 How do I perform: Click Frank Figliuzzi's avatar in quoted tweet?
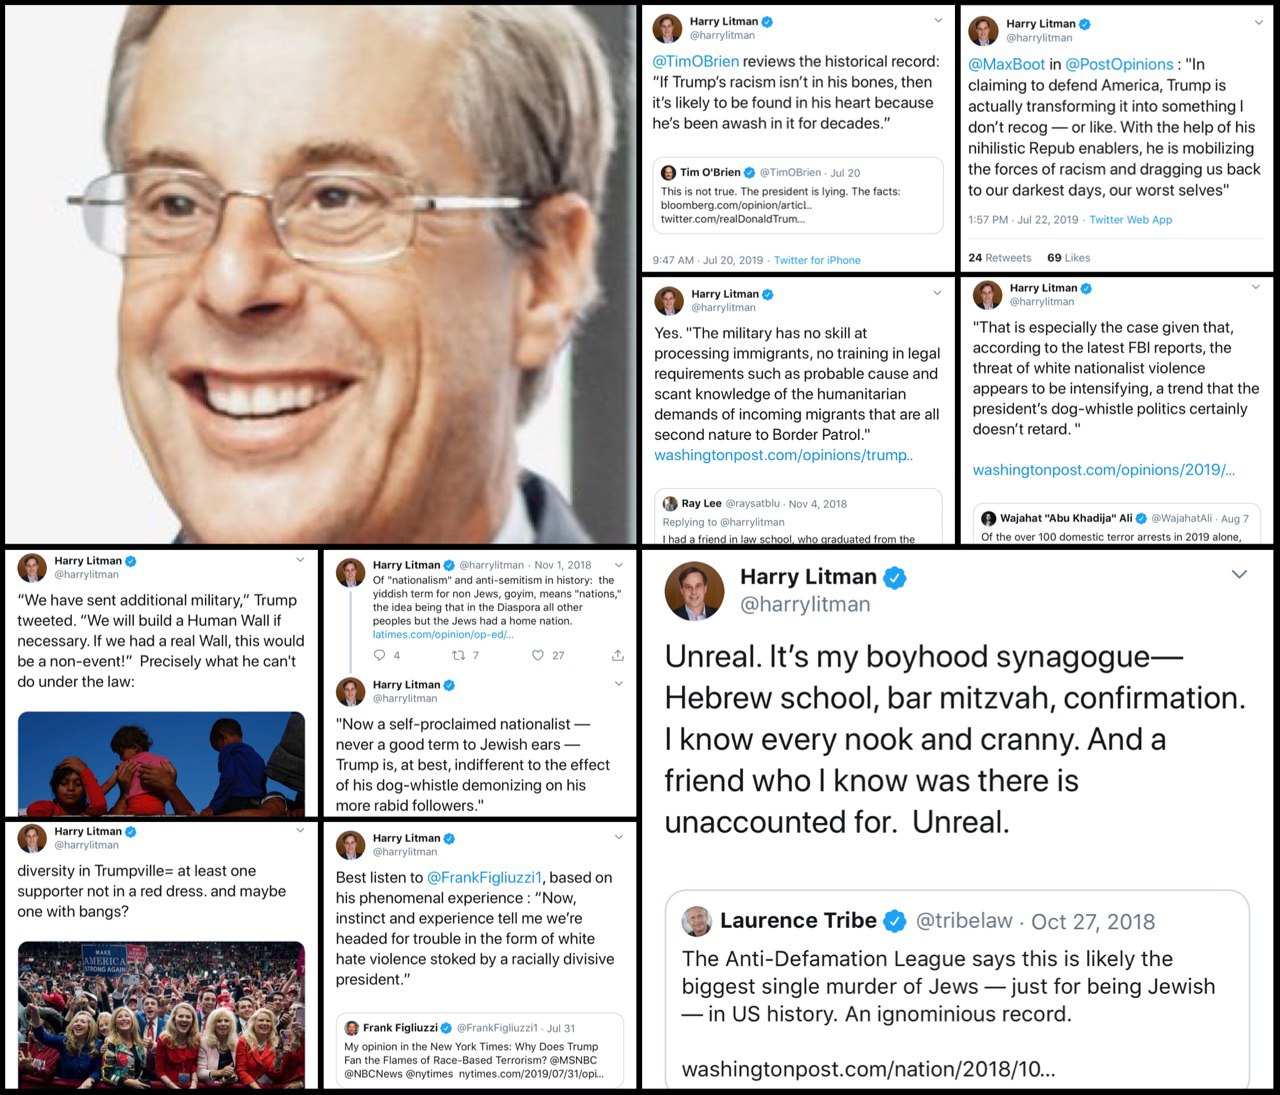pyautogui.click(x=352, y=1027)
